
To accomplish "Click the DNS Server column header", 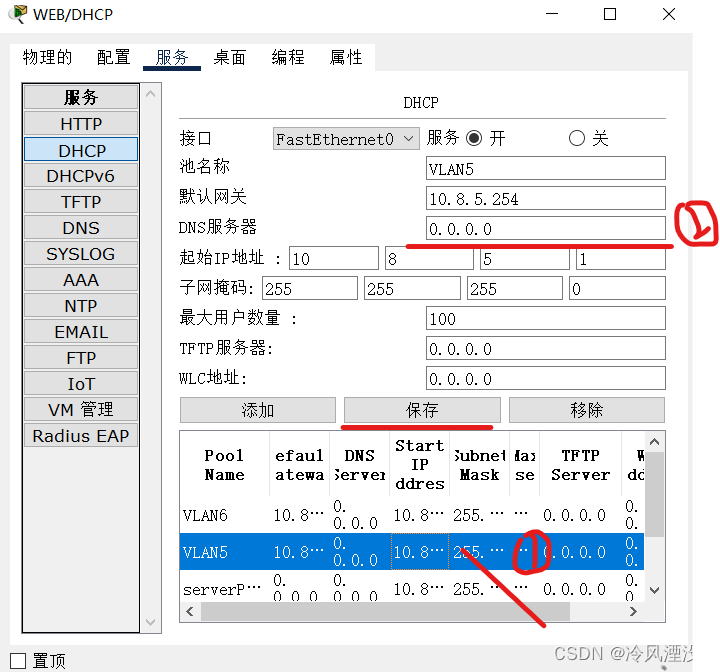I will (360, 464).
